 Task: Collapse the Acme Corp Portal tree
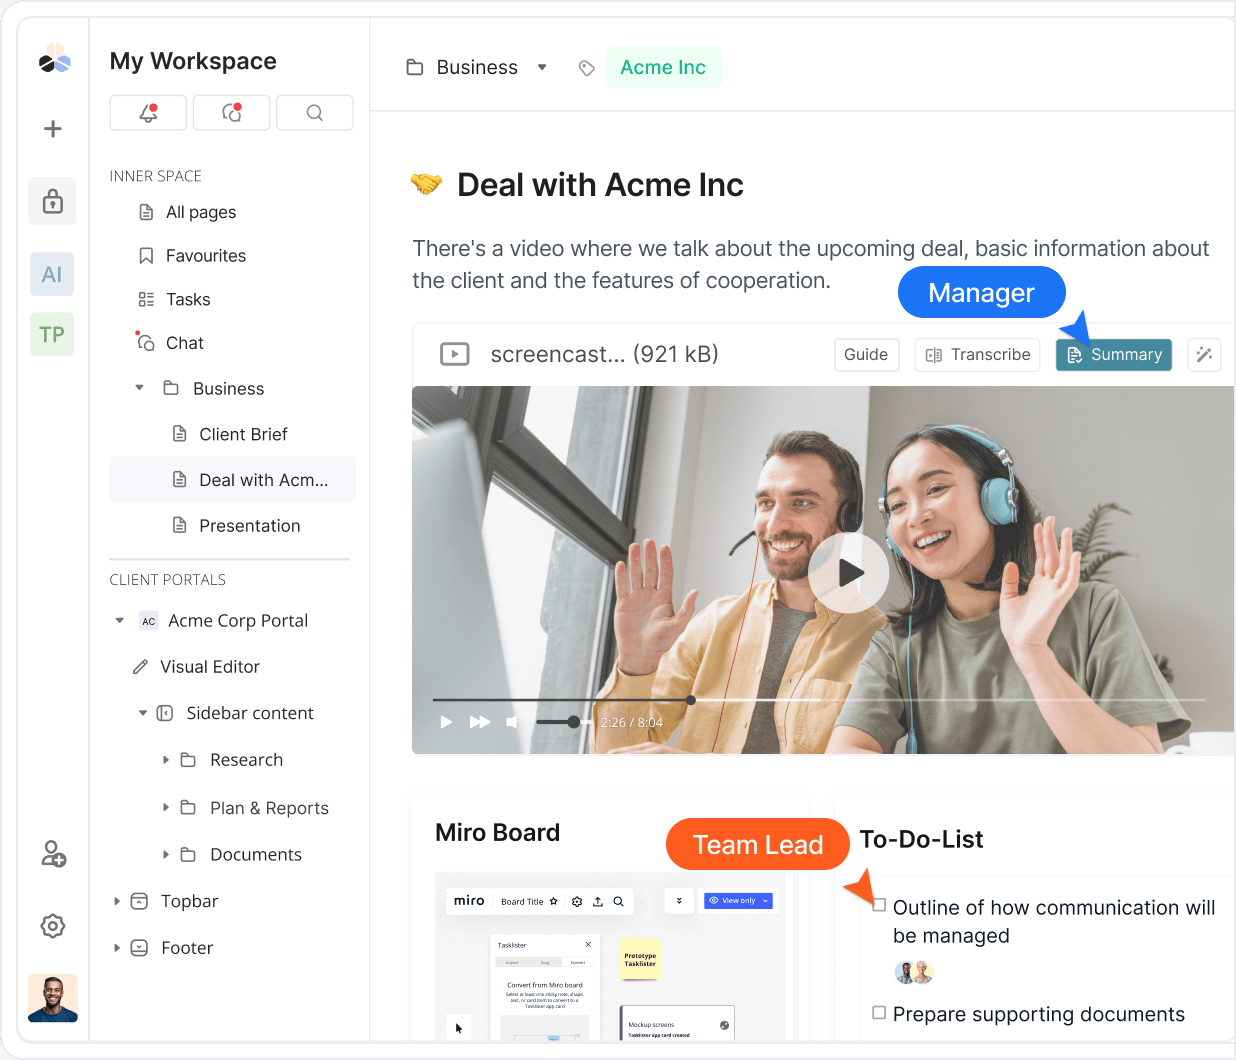pyautogui.click(x=120, y=621)
